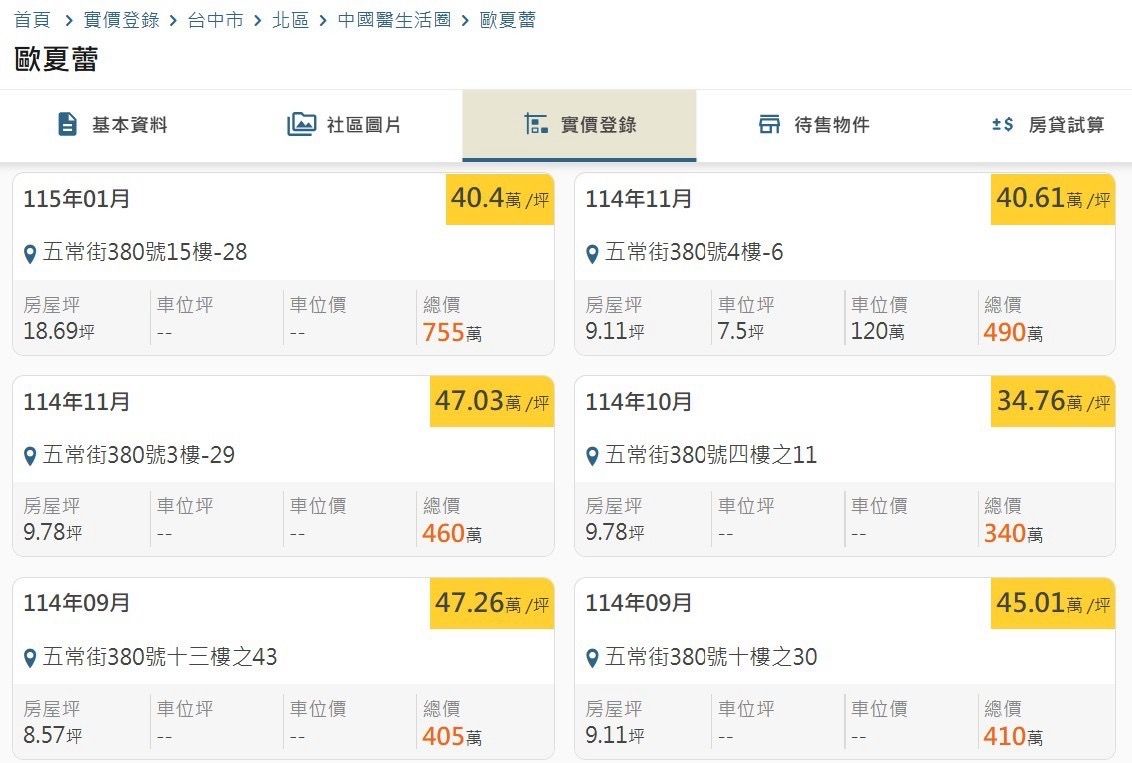Click map pin icon for 五常街380號四樓之11
This screenshot has width=1132, height=763.
coord(592,457)
